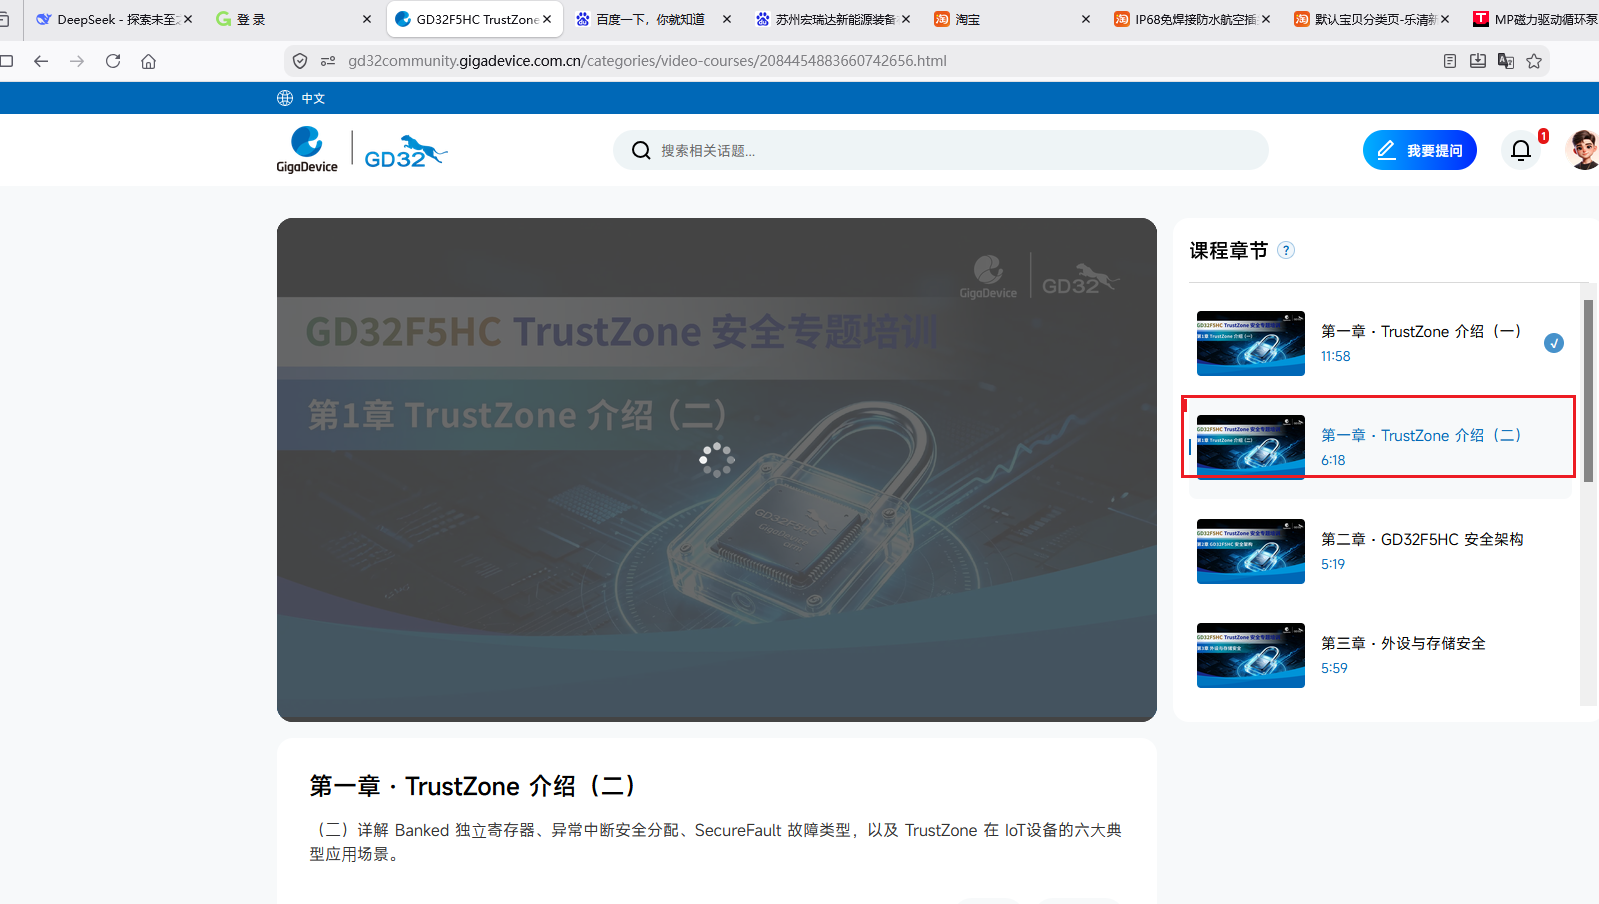Close the DeepSeek tab
The height and width of the screenshot is (904, 1599).
click(187, 19)
